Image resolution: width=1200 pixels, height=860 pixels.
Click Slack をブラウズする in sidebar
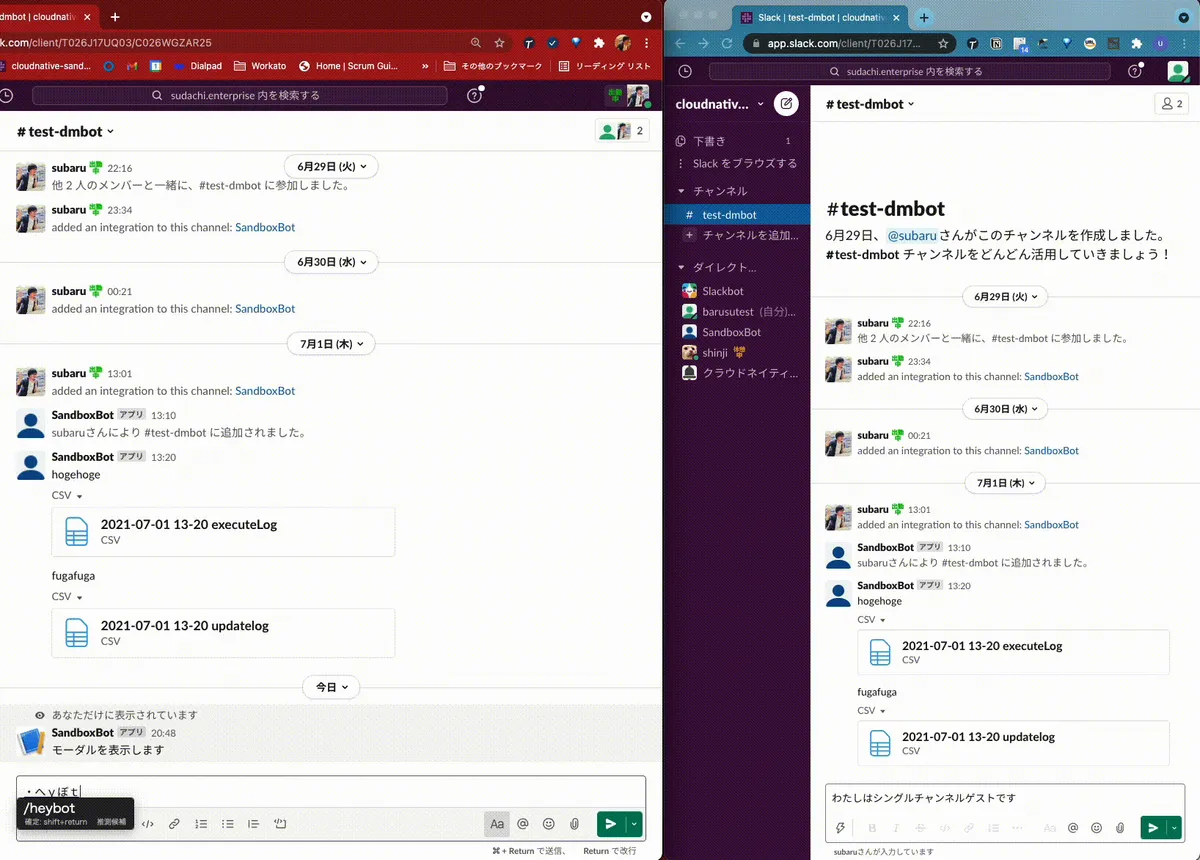(x=739, y=163)
